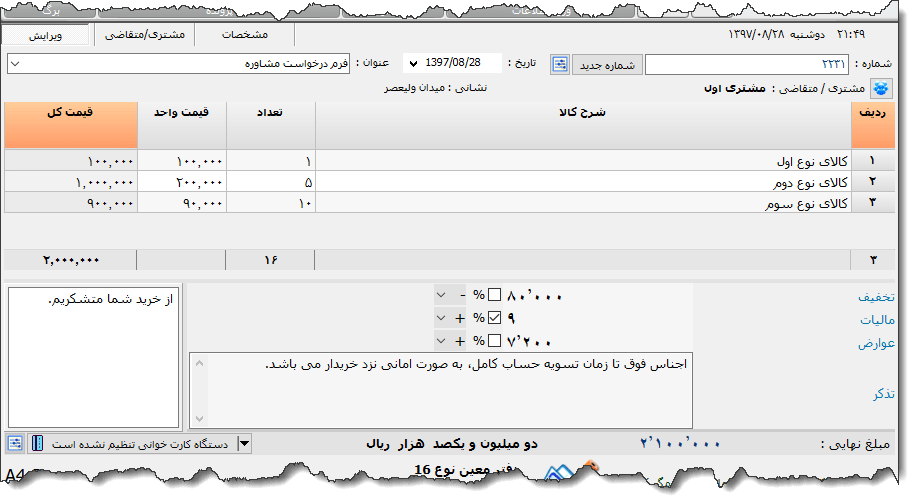Click the plus sign operator for عوارض
This screenshot has height=496, width=908.
pyautogui.click(x=460, y=341)
